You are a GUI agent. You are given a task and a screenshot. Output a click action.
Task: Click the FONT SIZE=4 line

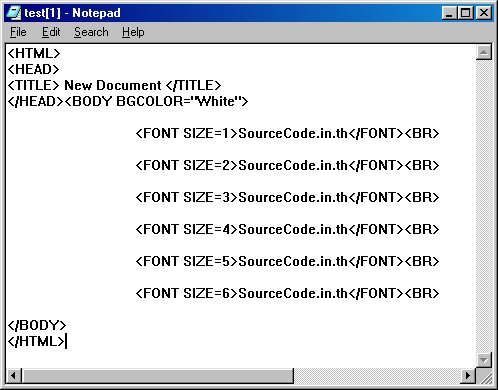[287, 229]
